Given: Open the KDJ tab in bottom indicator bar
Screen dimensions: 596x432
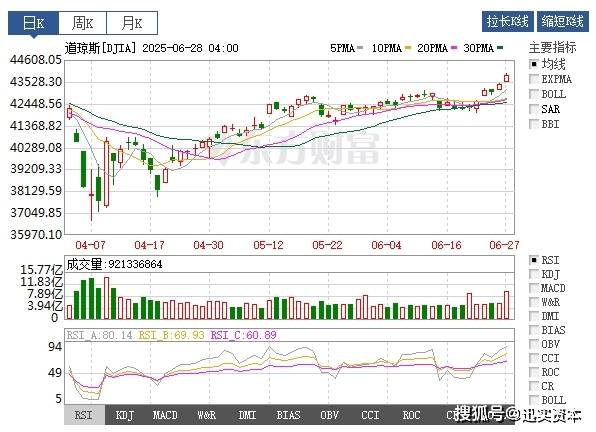Looking at the screenshot, I should tap(125, 415).
